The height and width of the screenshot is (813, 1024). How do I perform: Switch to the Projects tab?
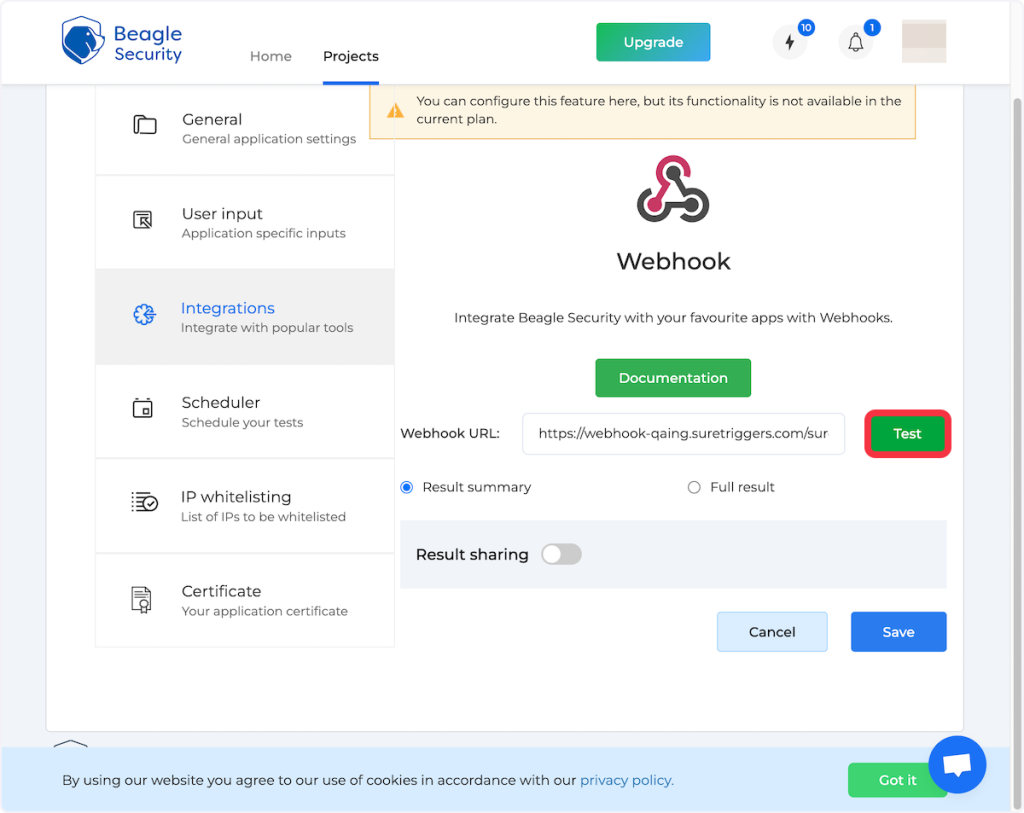coord(351,56)
